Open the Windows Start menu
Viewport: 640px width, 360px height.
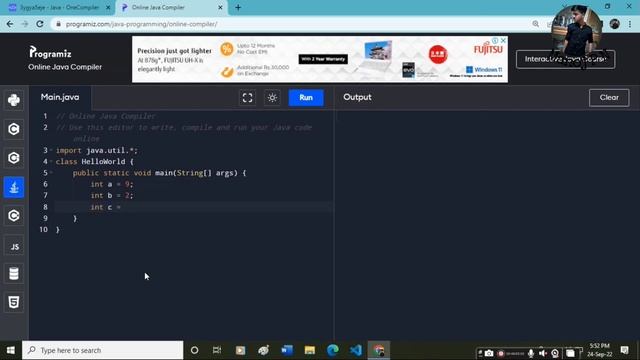click(11, 350)
